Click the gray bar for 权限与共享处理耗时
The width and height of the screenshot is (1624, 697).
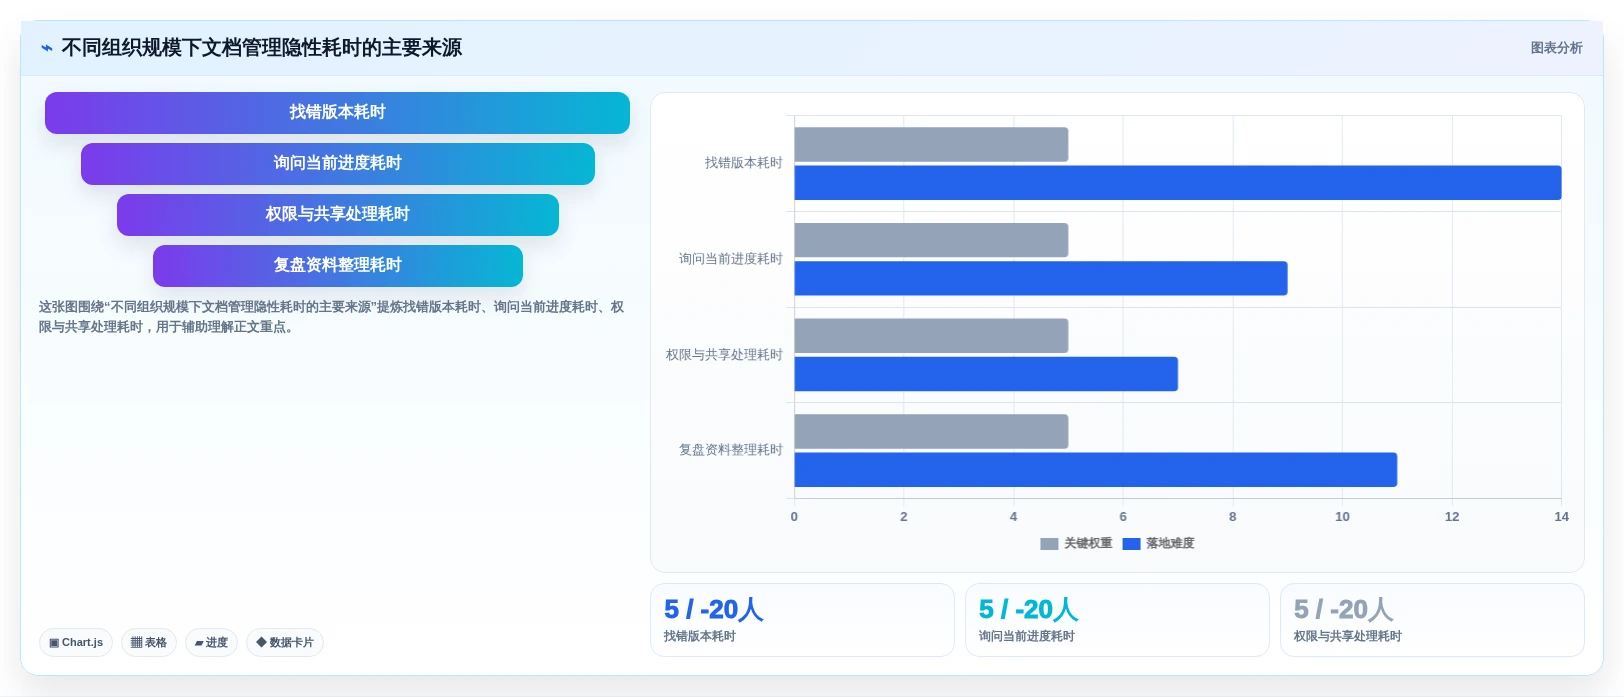click(931, 336)
